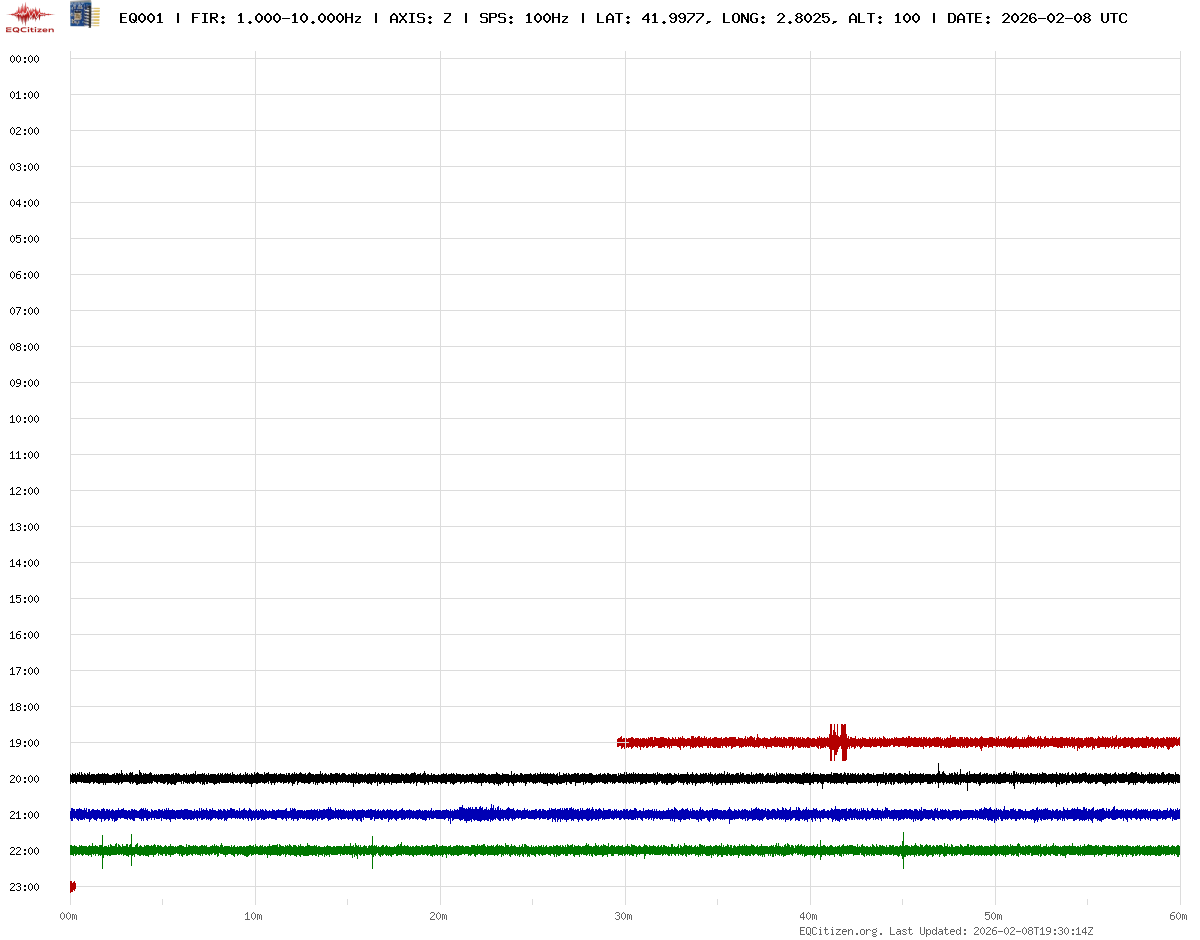Select the 00:00 hour label
This screenshot has width=1200, height=940.
pyautogui.click(x=24, y=59)
